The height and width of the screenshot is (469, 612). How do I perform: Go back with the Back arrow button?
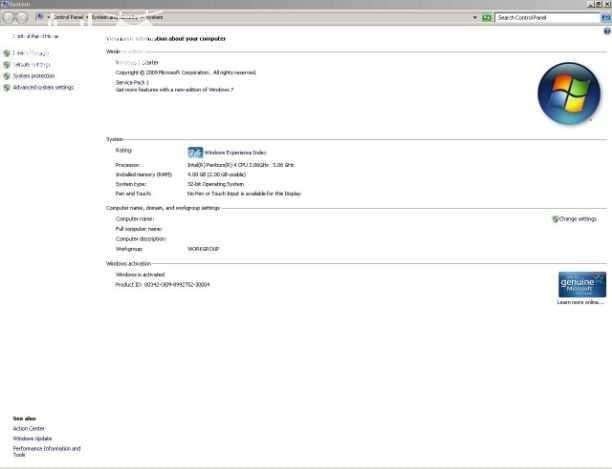[8, 18]
